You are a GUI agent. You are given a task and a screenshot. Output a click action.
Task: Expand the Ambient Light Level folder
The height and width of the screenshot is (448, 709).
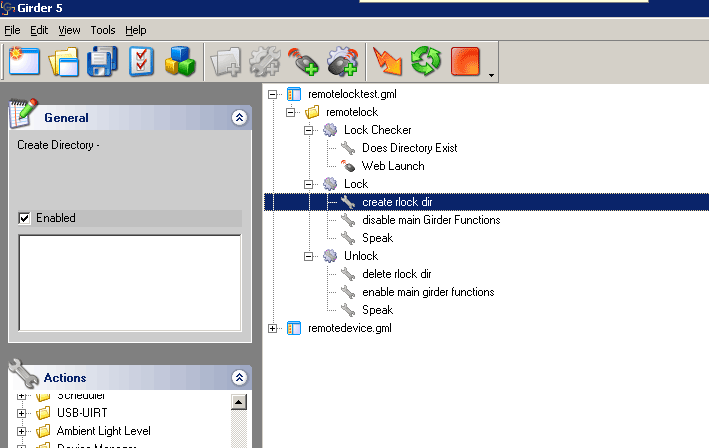click(22, 431)
